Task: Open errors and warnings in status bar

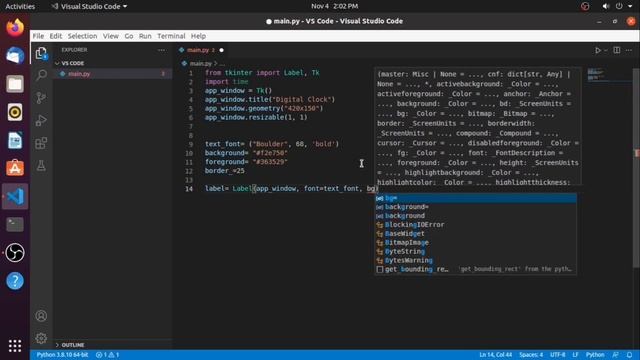Action: click(x=107, y=355)
